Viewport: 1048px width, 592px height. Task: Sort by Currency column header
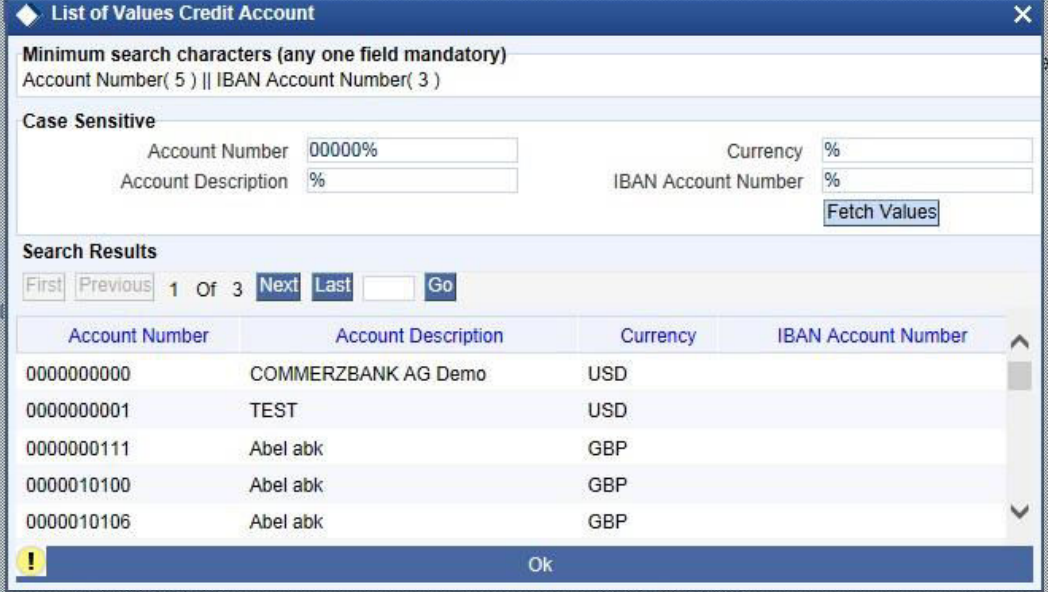coord(658,335)
